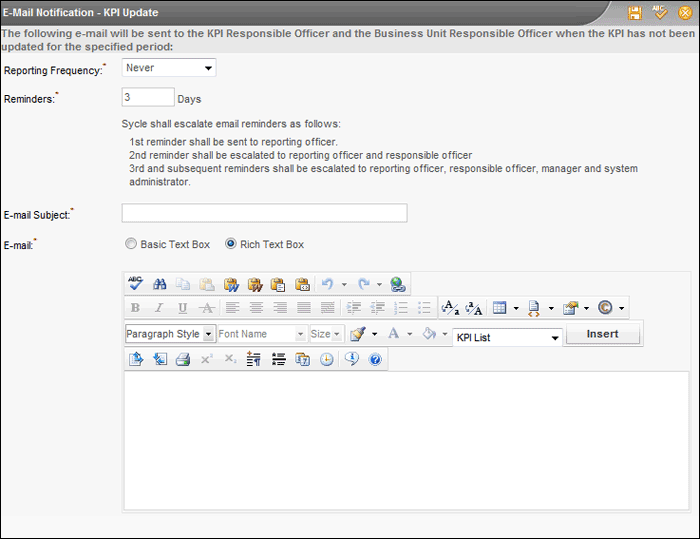The image size is (700, 539).
Task: Open the hyperlink manager globe icon
Action: pos(397,284)
